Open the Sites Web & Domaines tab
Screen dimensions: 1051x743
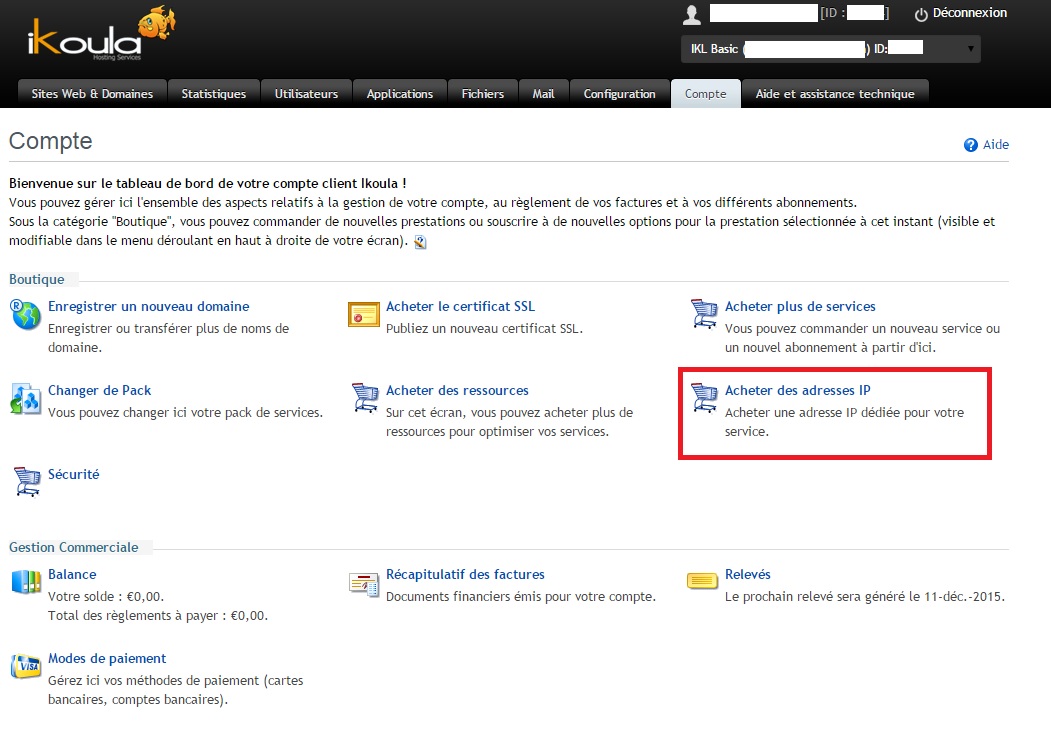92,94
